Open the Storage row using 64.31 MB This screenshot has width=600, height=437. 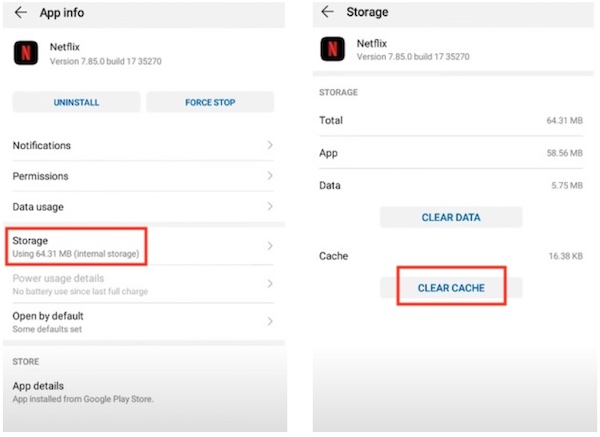tap(143, 246)
